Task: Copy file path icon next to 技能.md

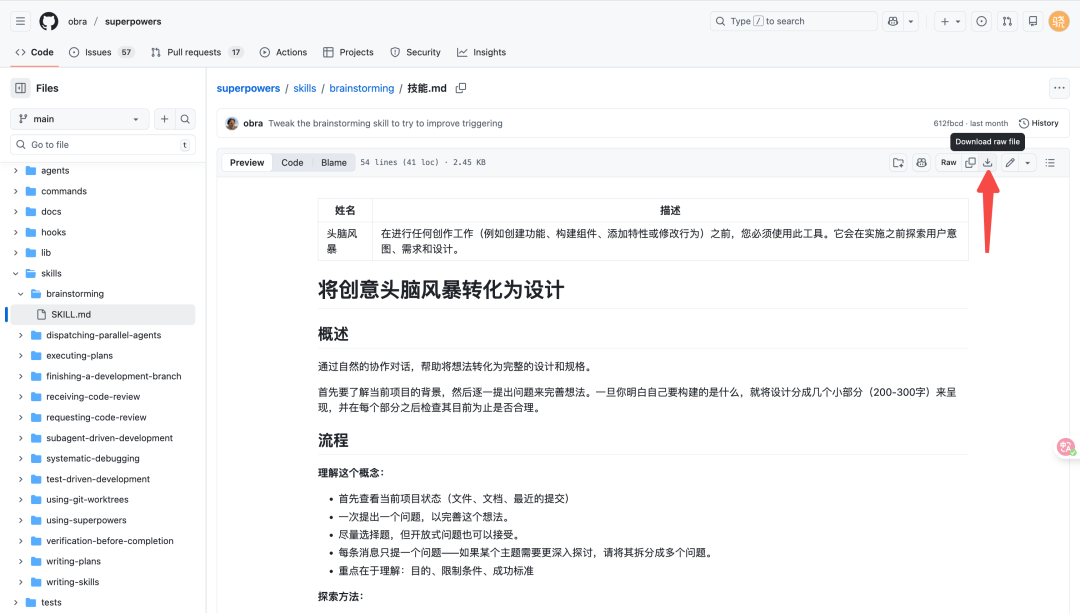Action: pos(461,88)
